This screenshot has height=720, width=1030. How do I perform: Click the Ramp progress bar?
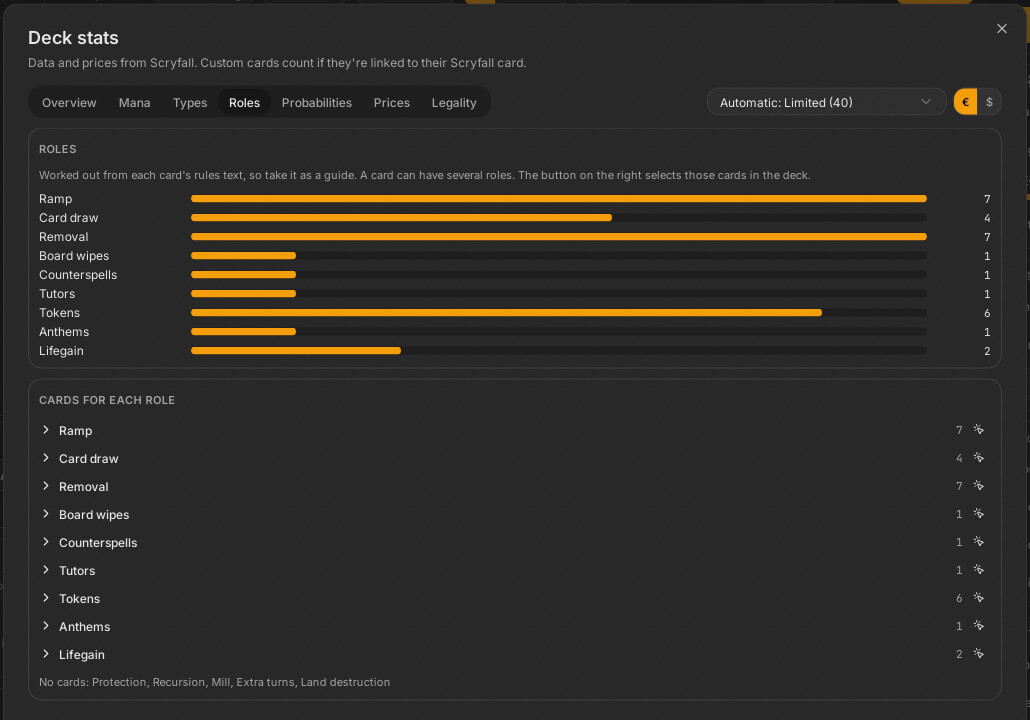click(558, 198)
